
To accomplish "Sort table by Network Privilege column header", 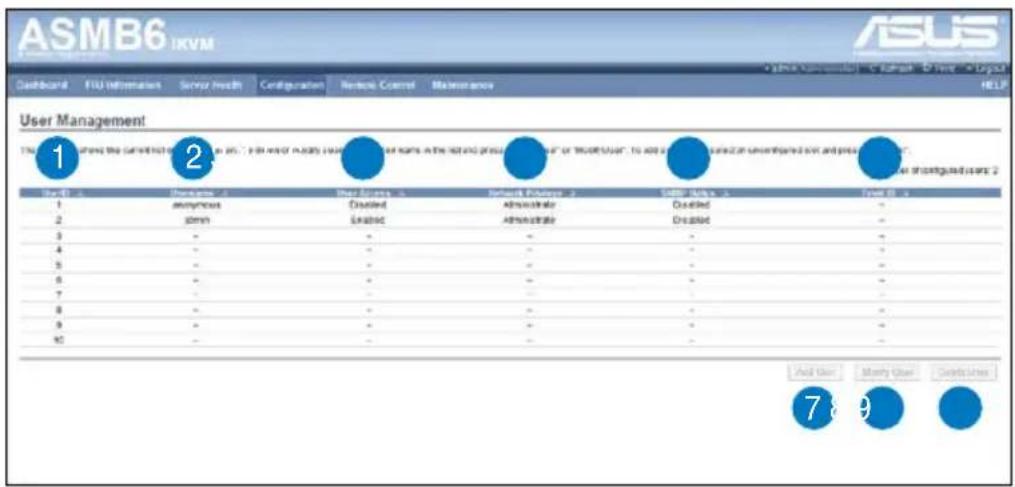I will 530,192.
